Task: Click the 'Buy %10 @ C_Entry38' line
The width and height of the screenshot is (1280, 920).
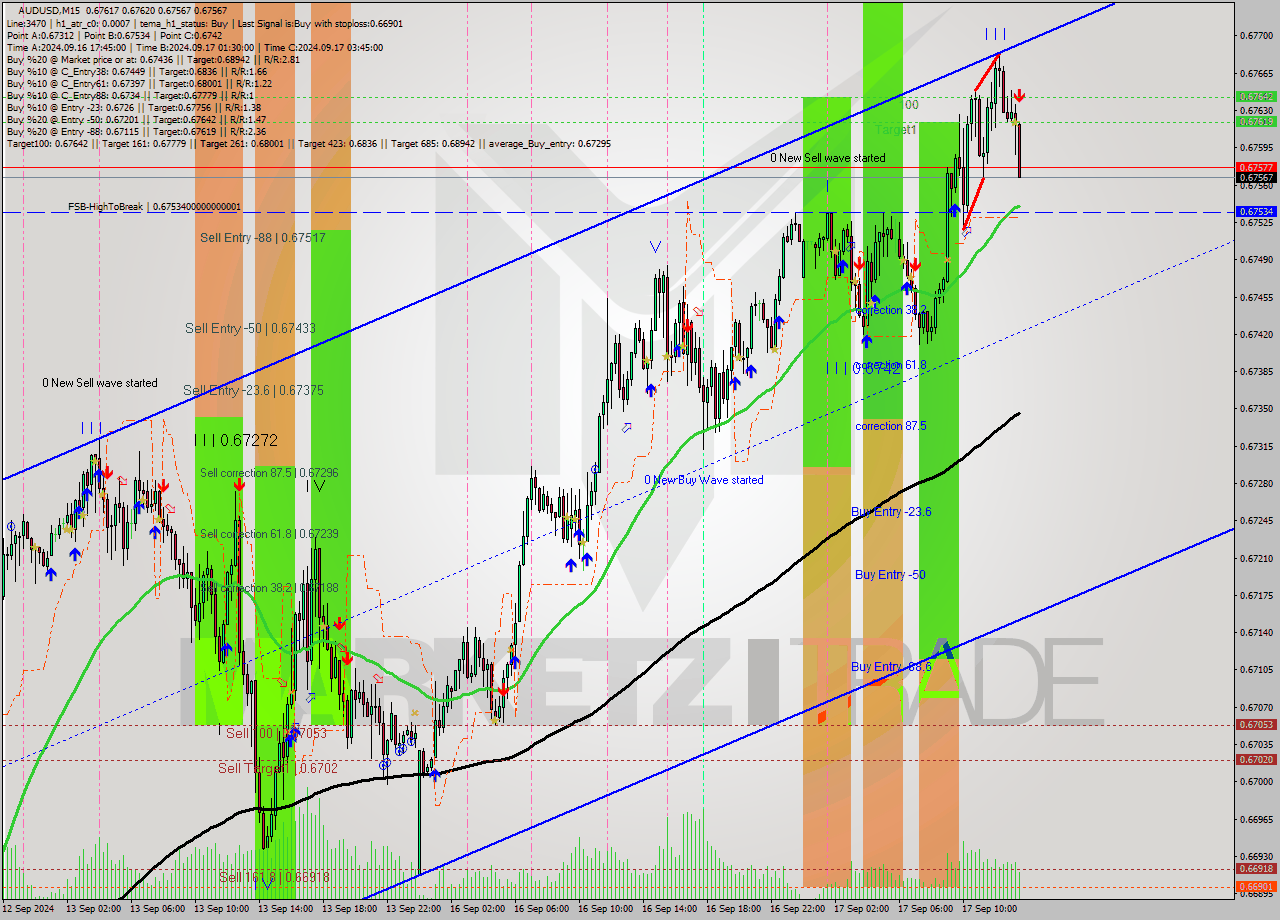Action: tap(136, 72)
